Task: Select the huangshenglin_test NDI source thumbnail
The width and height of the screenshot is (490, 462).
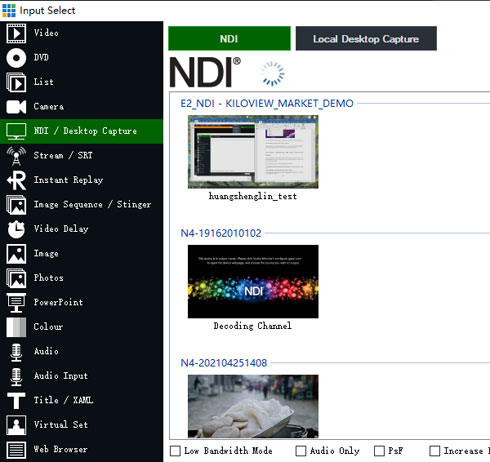Action: tap(253, 152)
